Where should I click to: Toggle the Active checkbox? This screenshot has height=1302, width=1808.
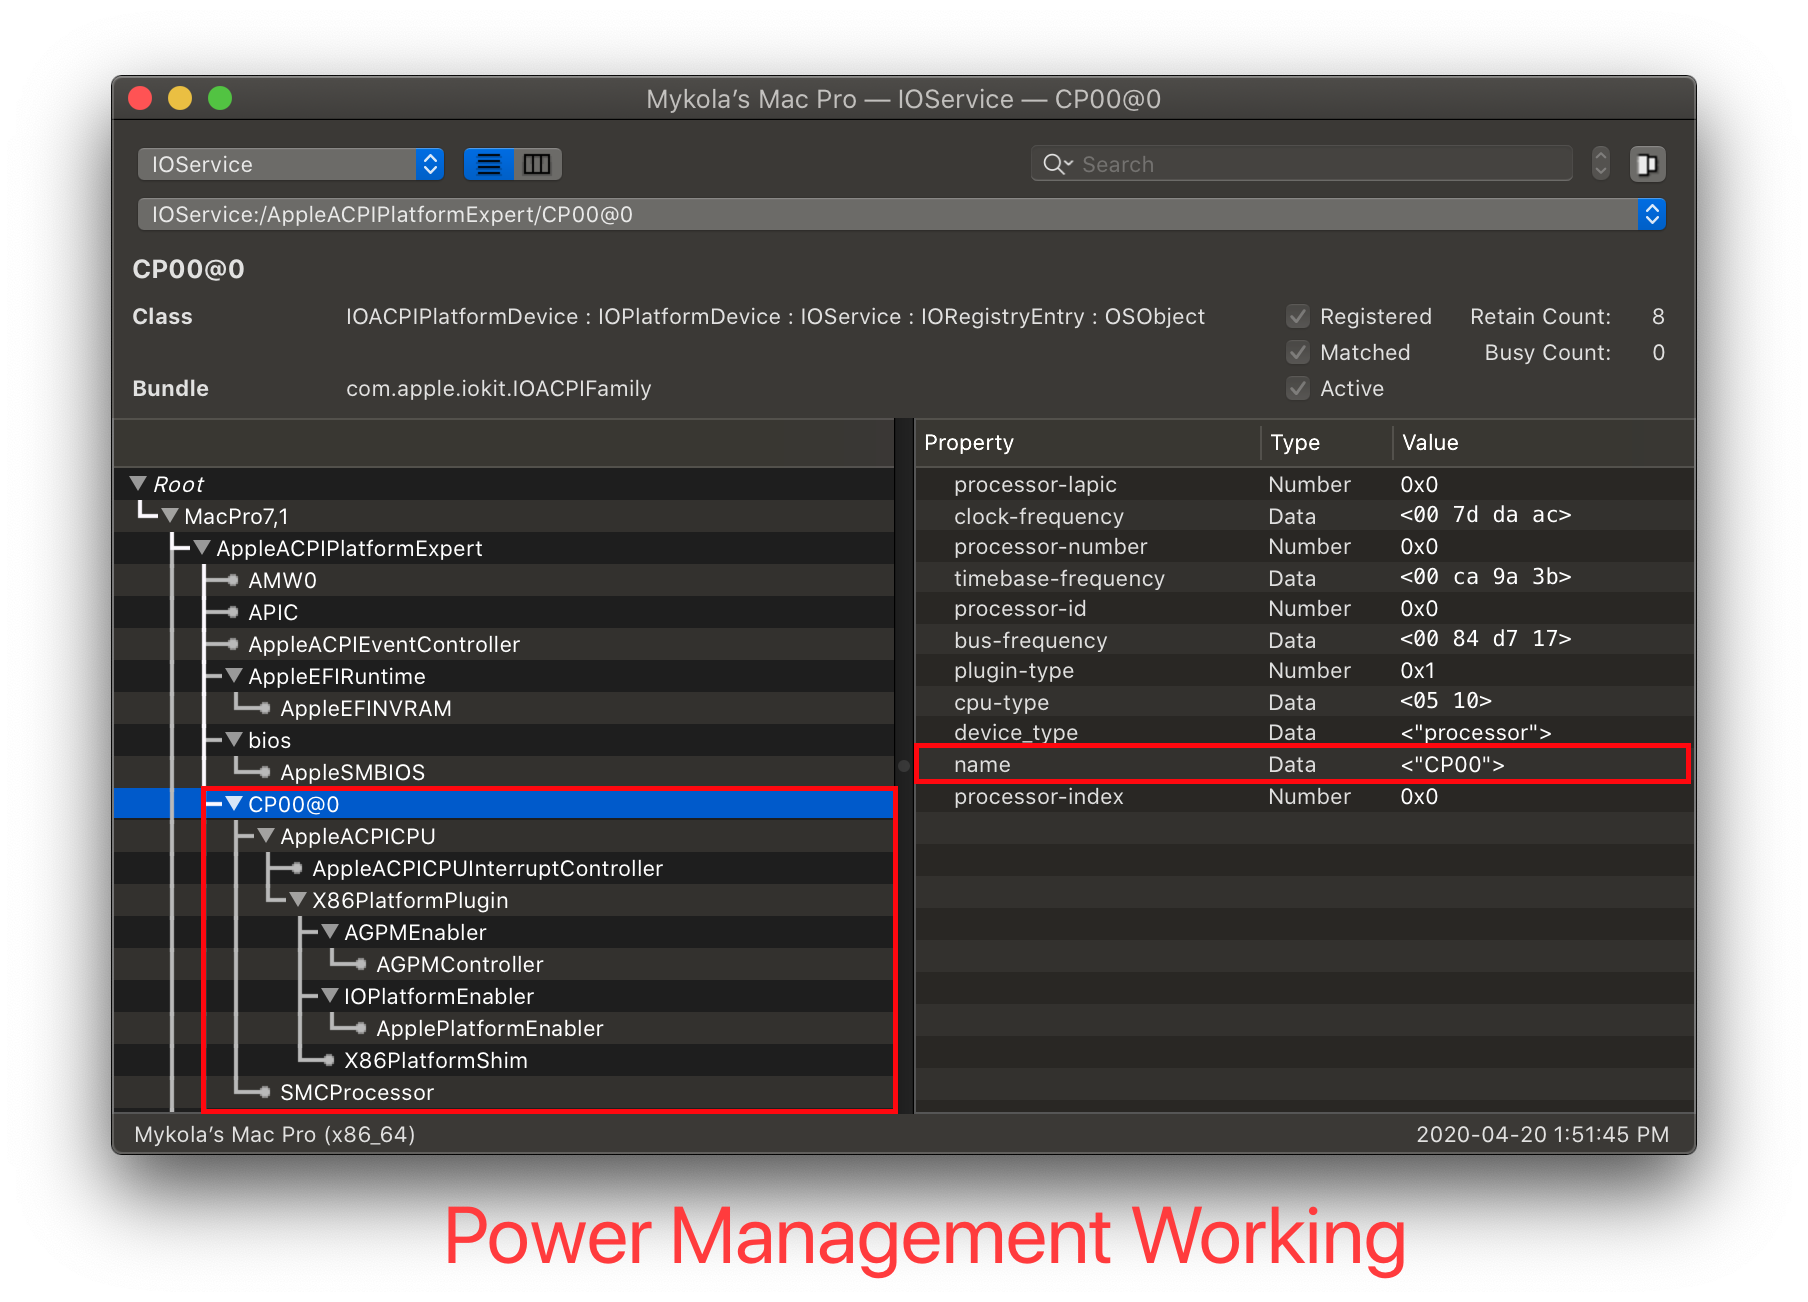tap(1298, 389)
